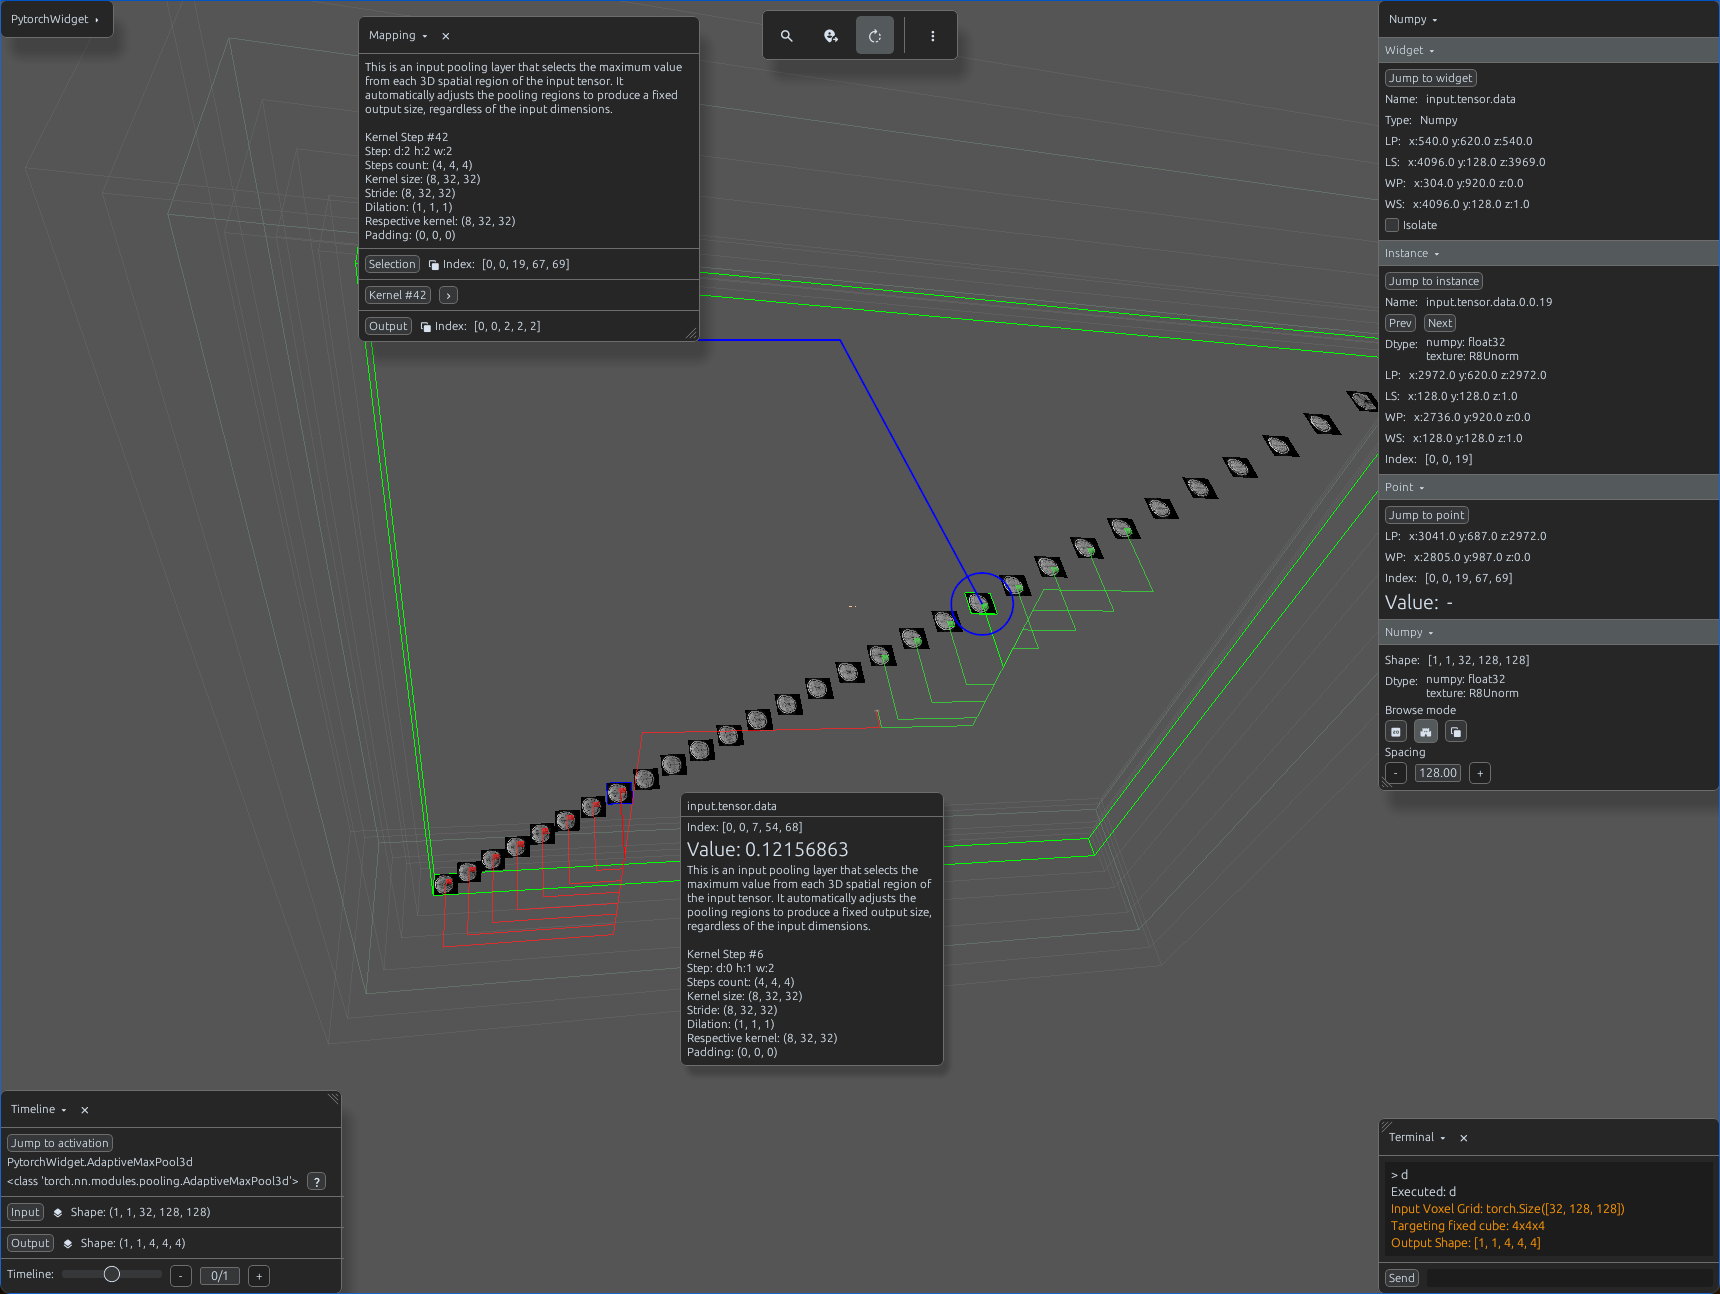Go to the previous instance with Prev

point(1400,323)
